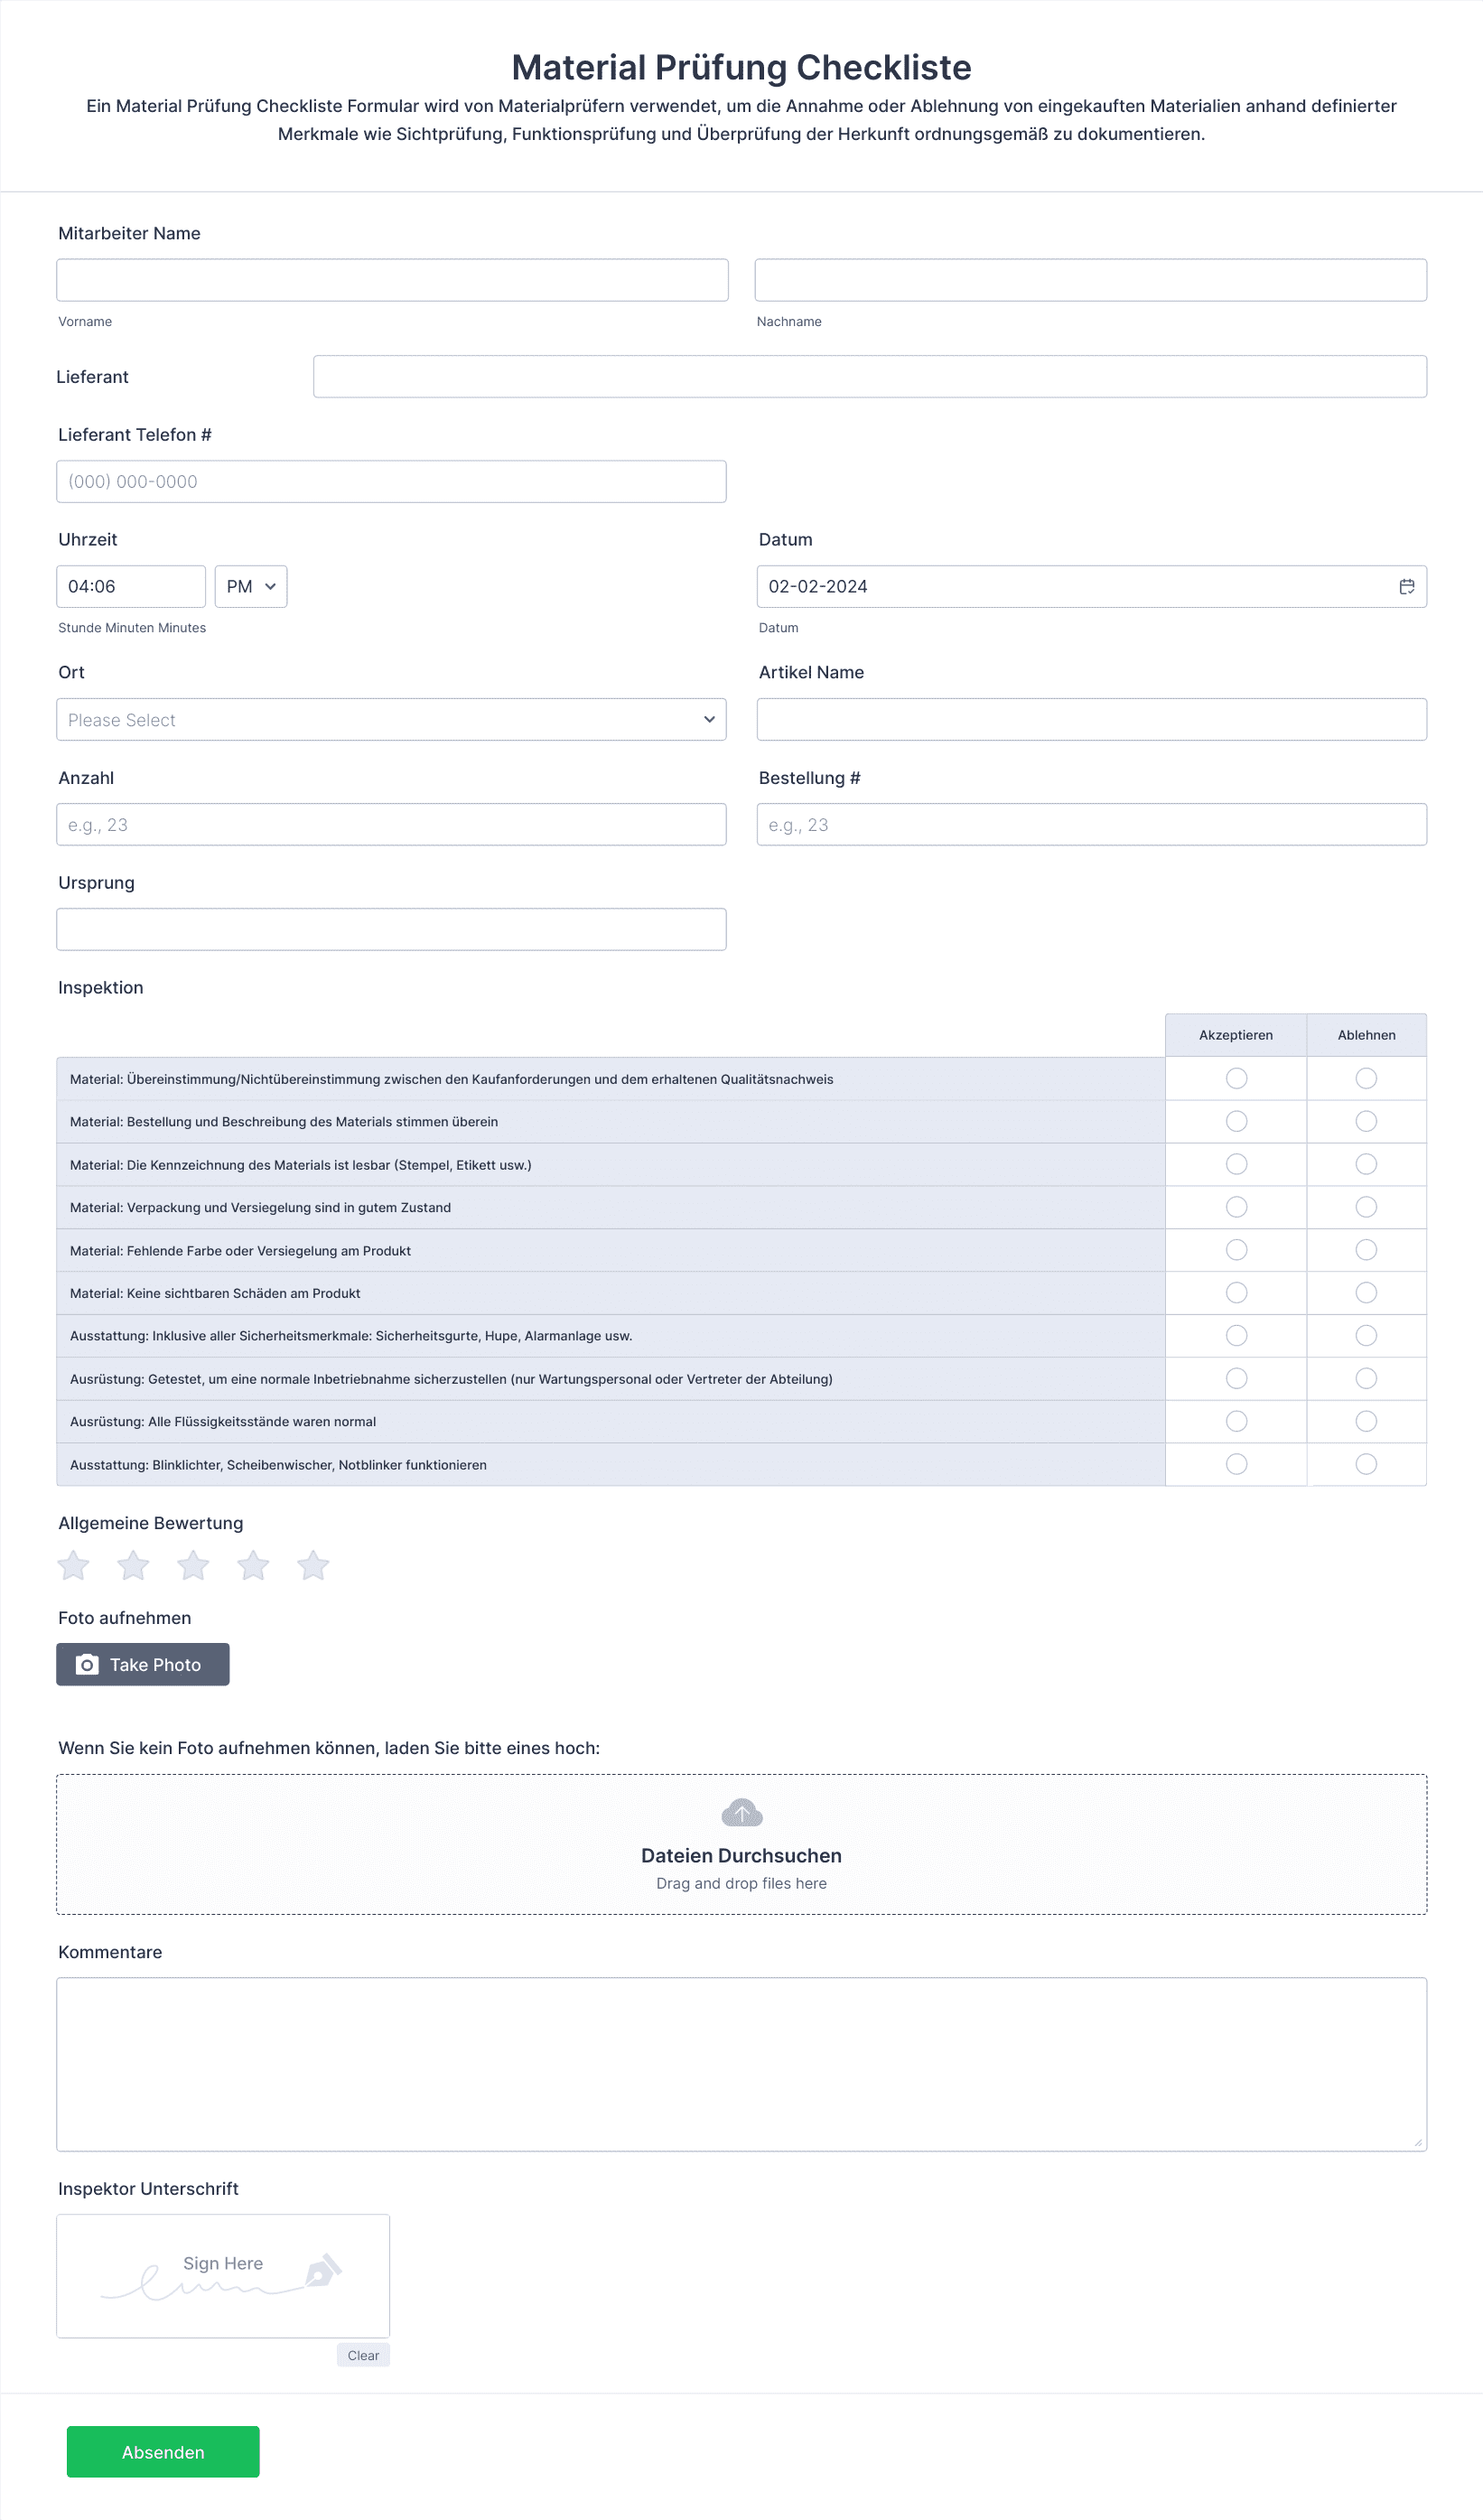This screenshot has width=1483, height=2520.
Task: Click into the Kommentare text area
Action: pyautogui.click(x=741, y=2065)
